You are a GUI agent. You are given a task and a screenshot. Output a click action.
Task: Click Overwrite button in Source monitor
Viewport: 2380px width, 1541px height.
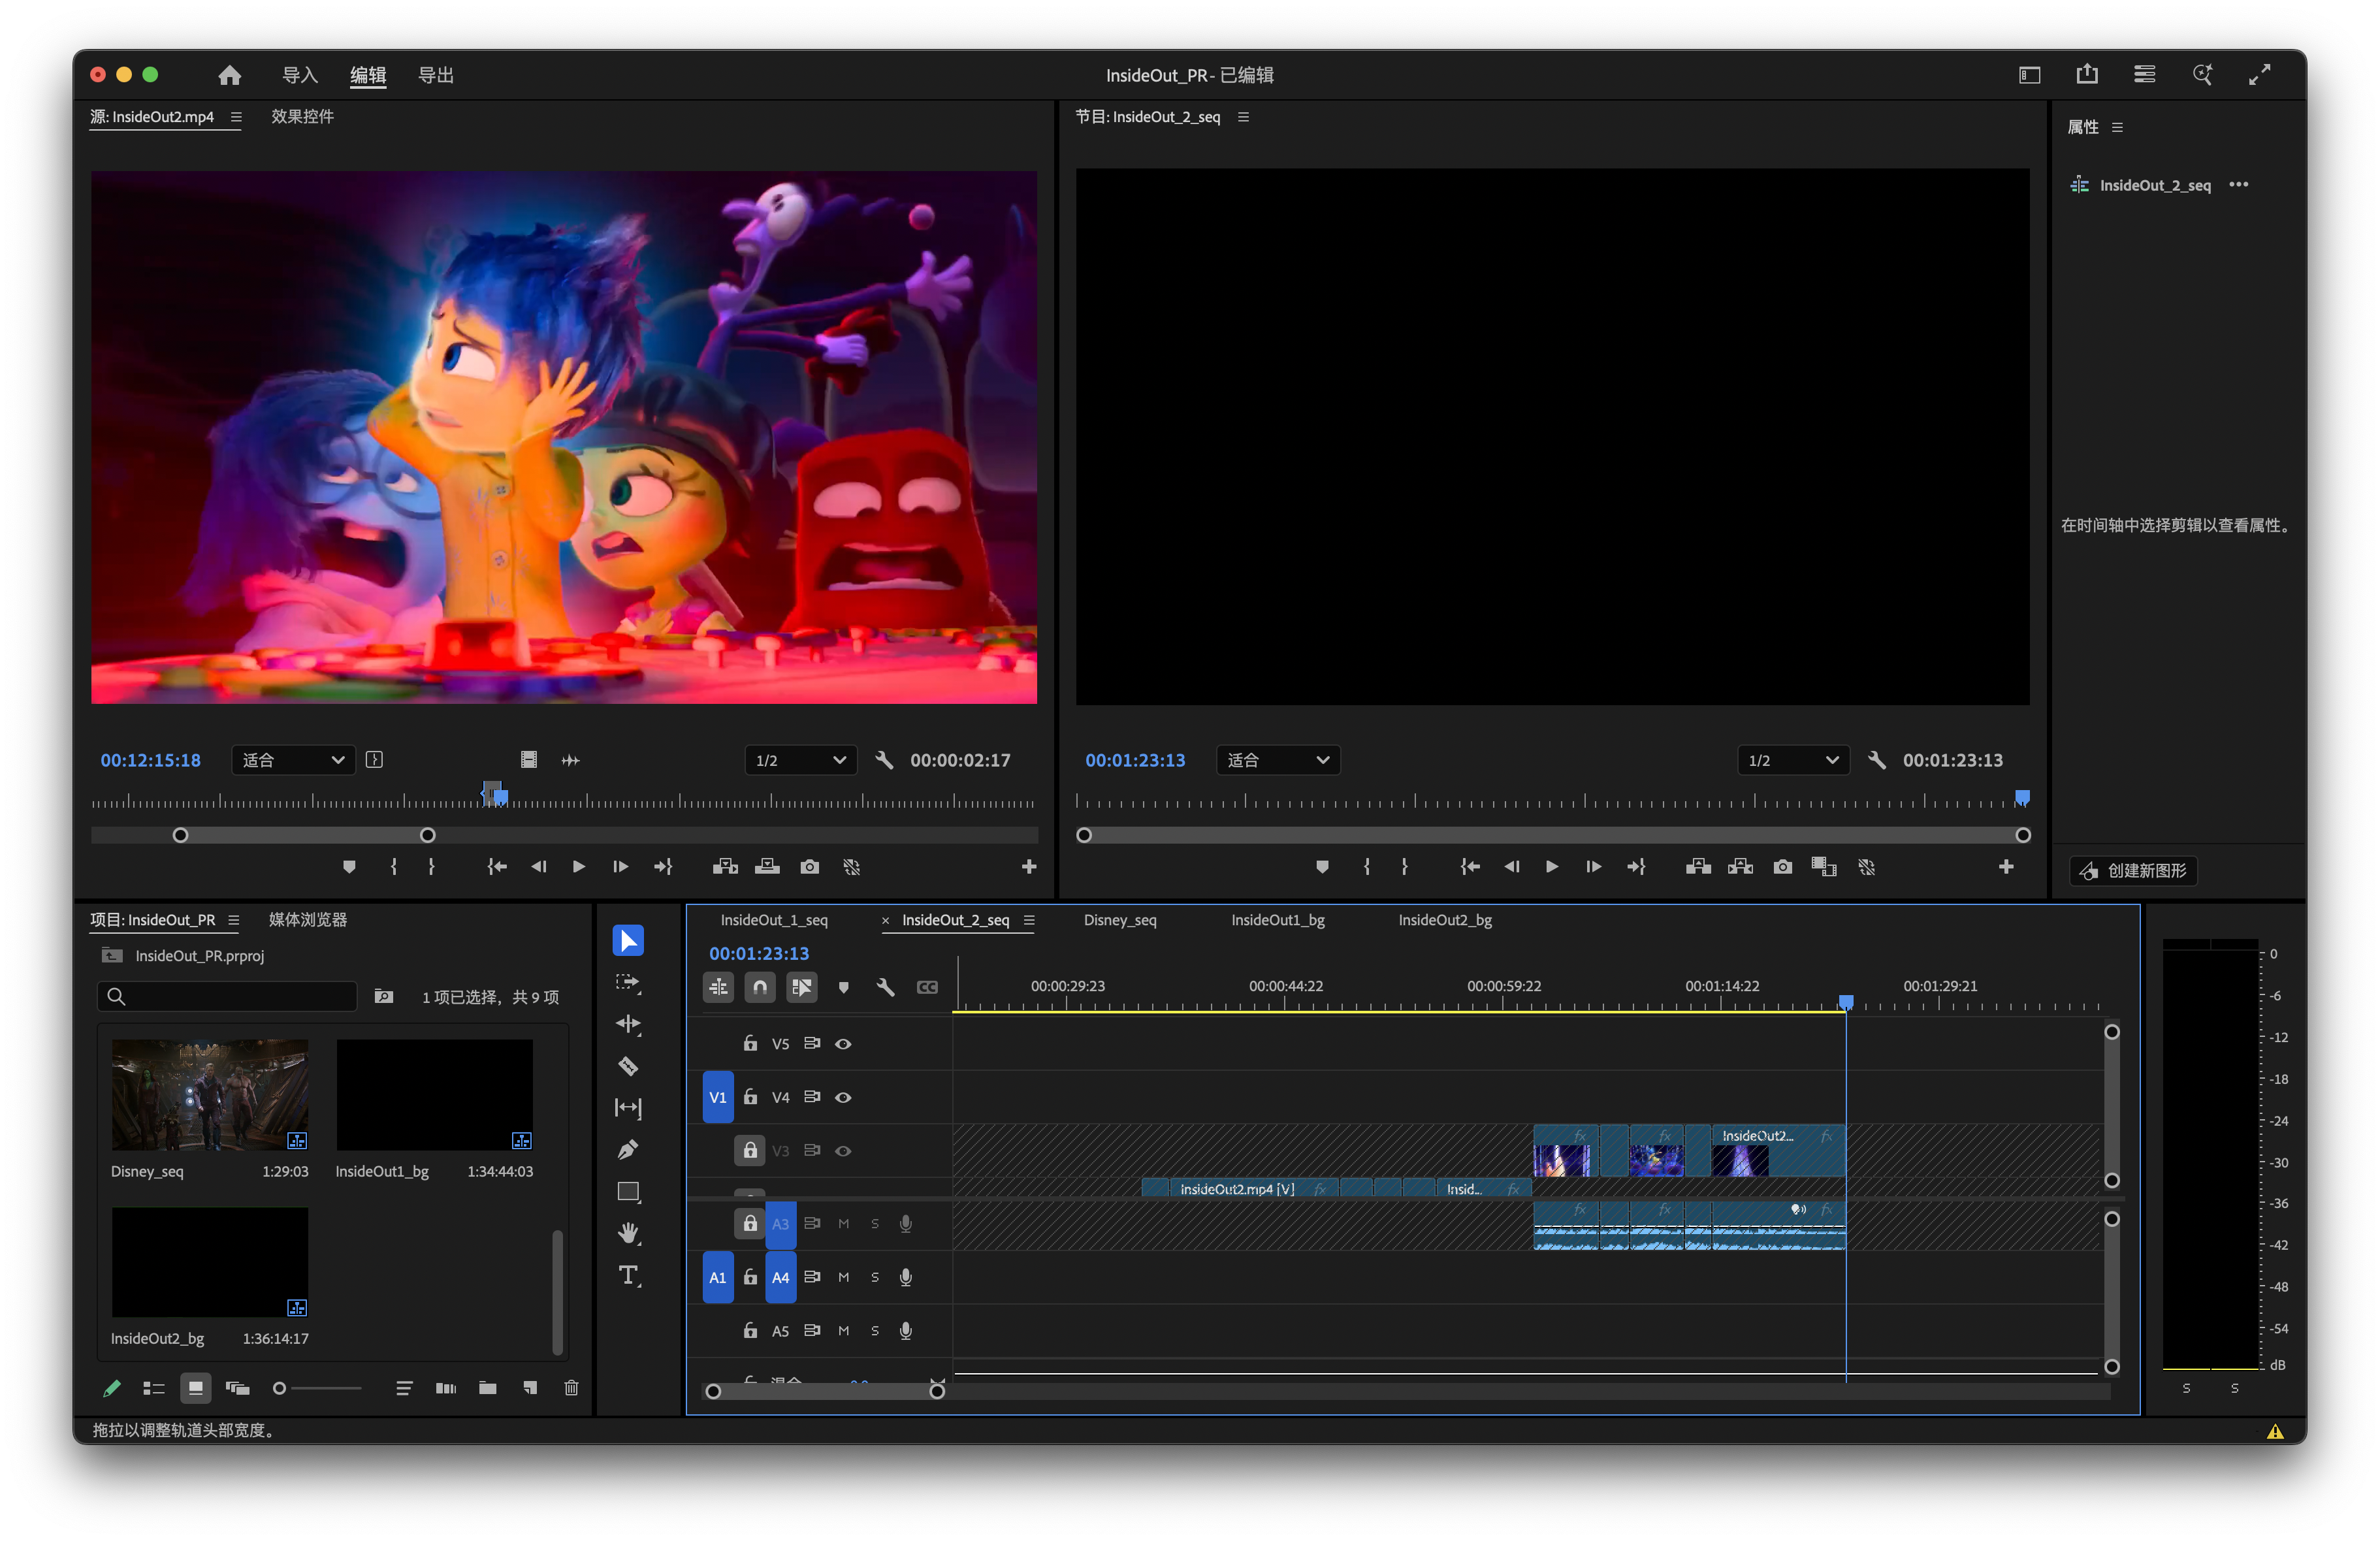click(767, 867)
